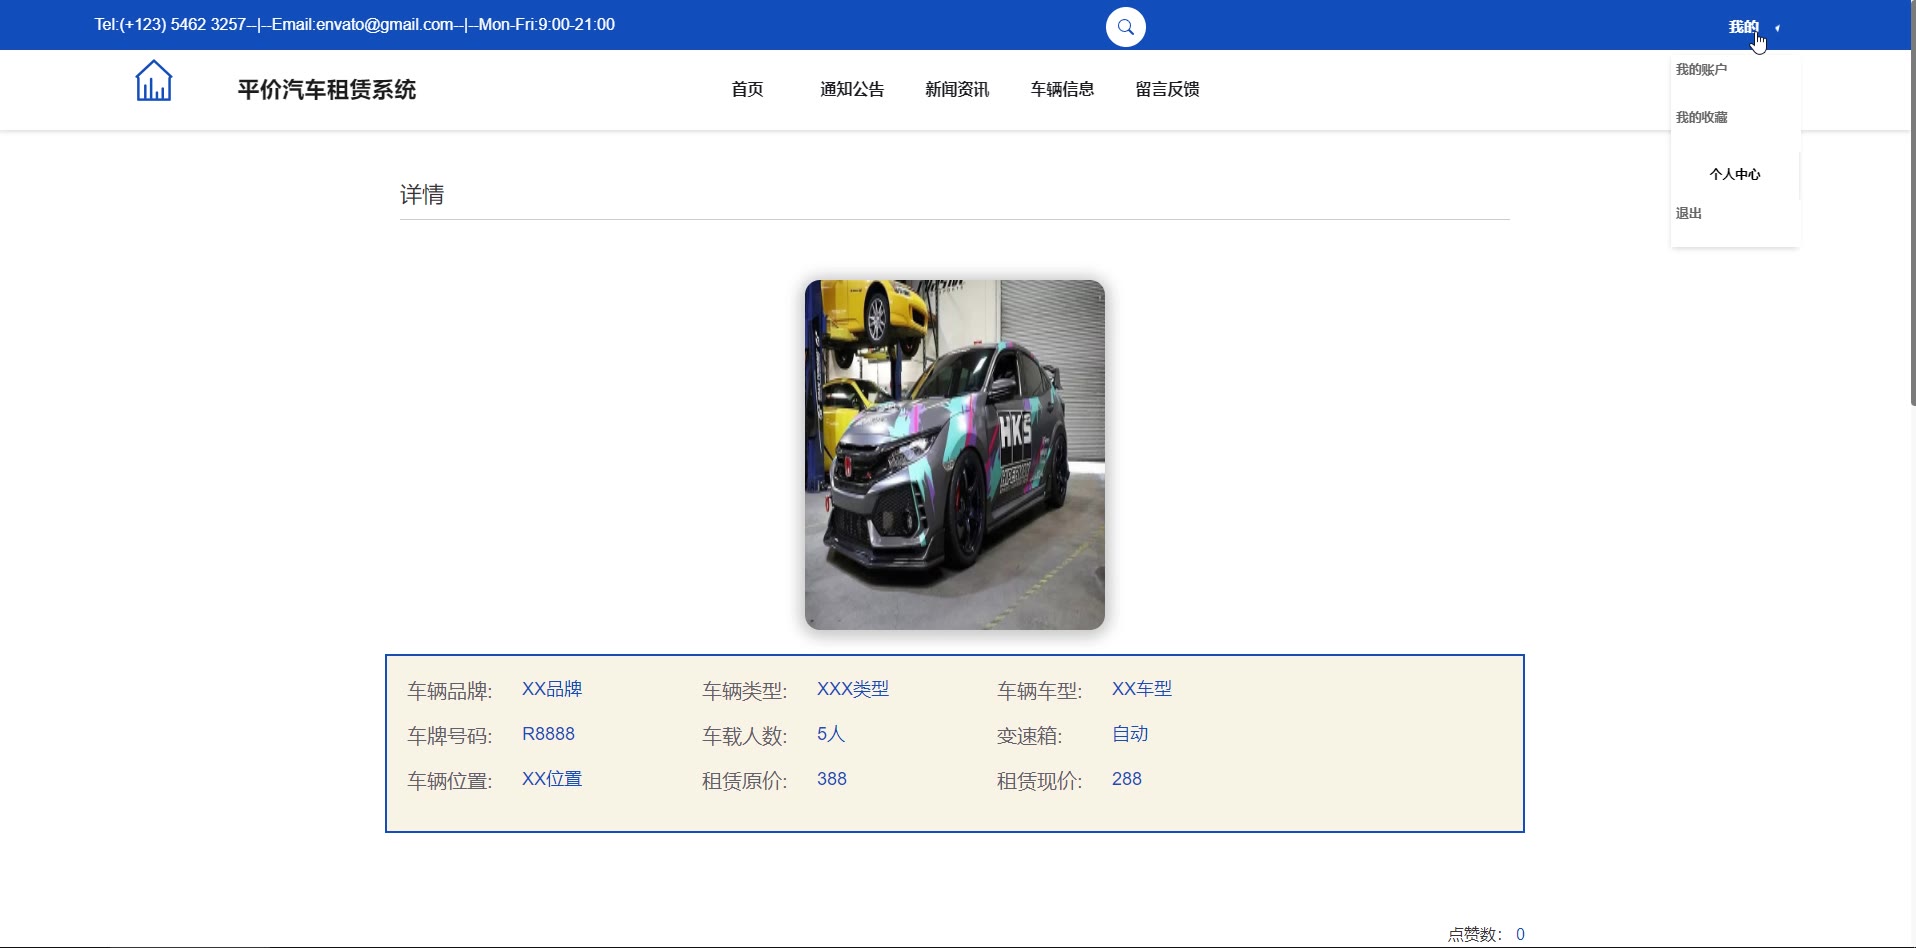The image size is (1916, 948).
Task: Click the magnifying glass search icon
Action: click(1125, 27)
